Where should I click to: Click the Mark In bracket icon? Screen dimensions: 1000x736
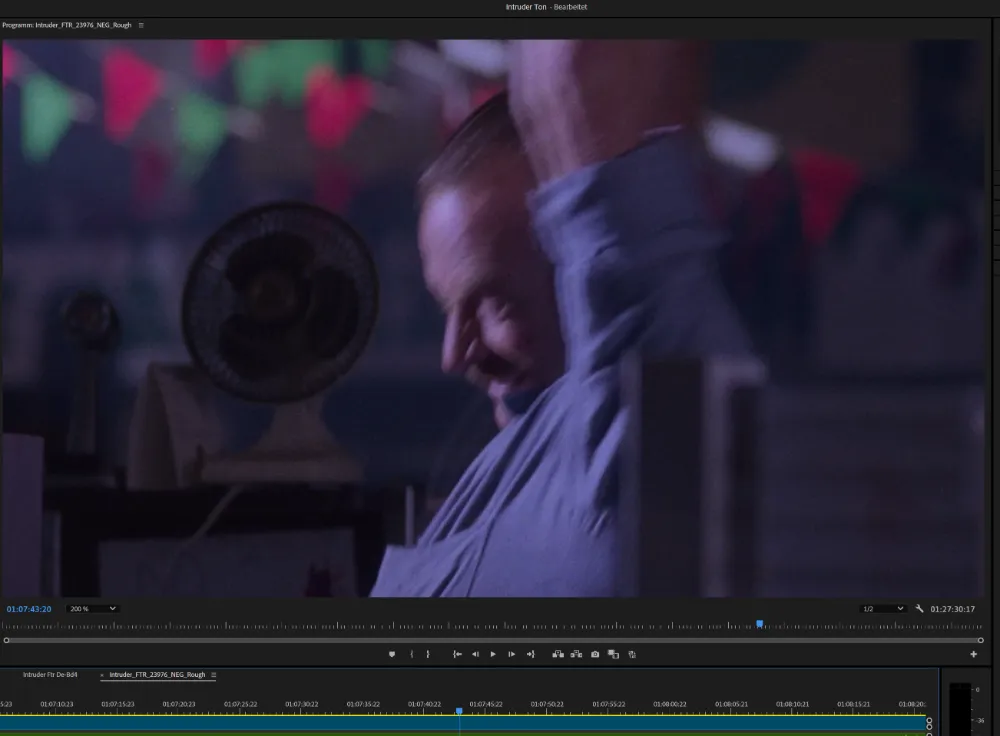pos(411,654)
